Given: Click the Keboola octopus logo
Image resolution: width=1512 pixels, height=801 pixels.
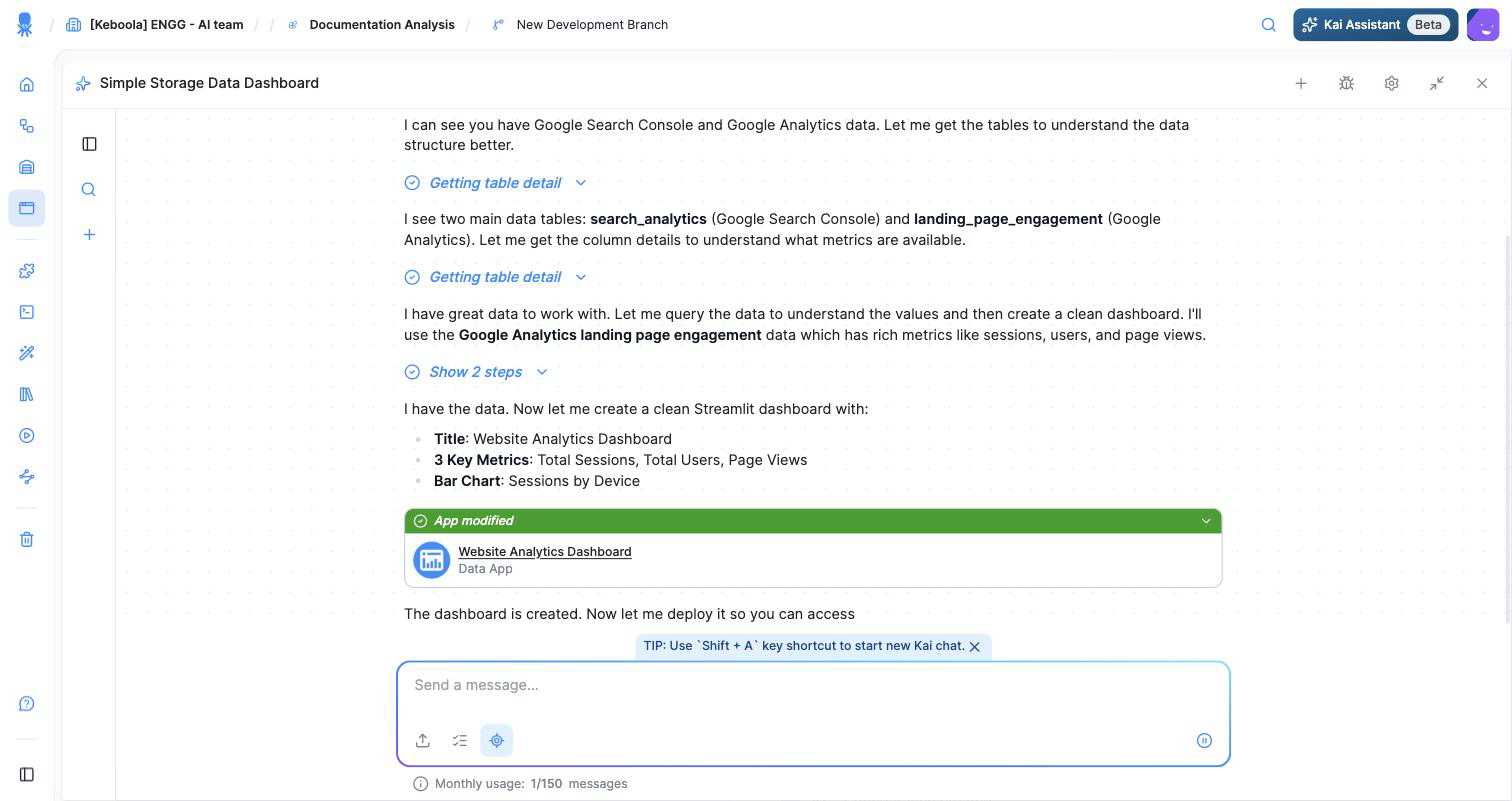Looking at the screenshot, I should coord(25,25).
